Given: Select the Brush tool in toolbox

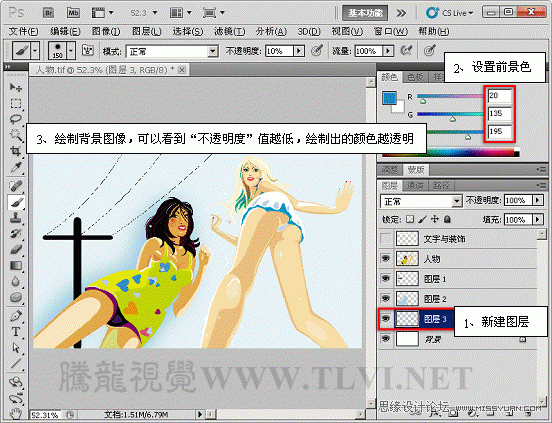Looking at the screenshot, I should coord(15,202).
